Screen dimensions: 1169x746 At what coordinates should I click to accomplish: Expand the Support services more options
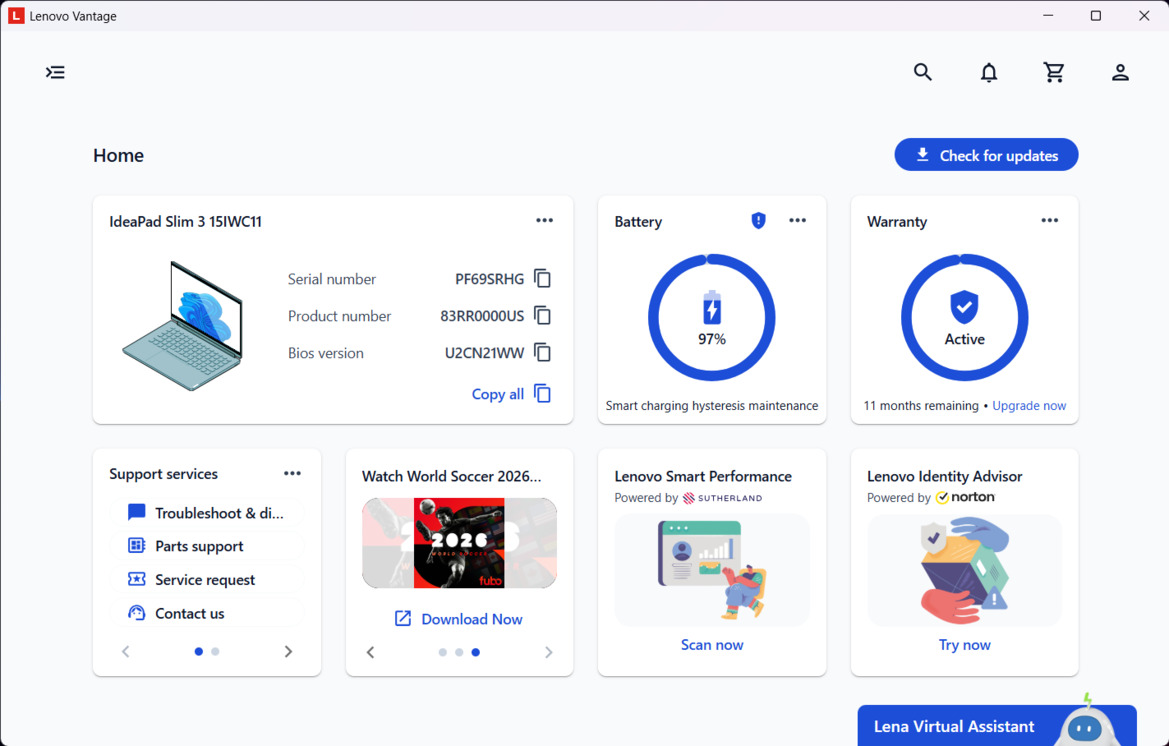(x=292, y=473)
